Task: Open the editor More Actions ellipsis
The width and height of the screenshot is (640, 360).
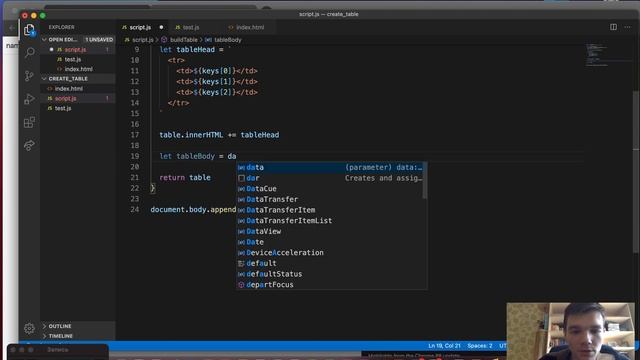Action: (627, 27)
